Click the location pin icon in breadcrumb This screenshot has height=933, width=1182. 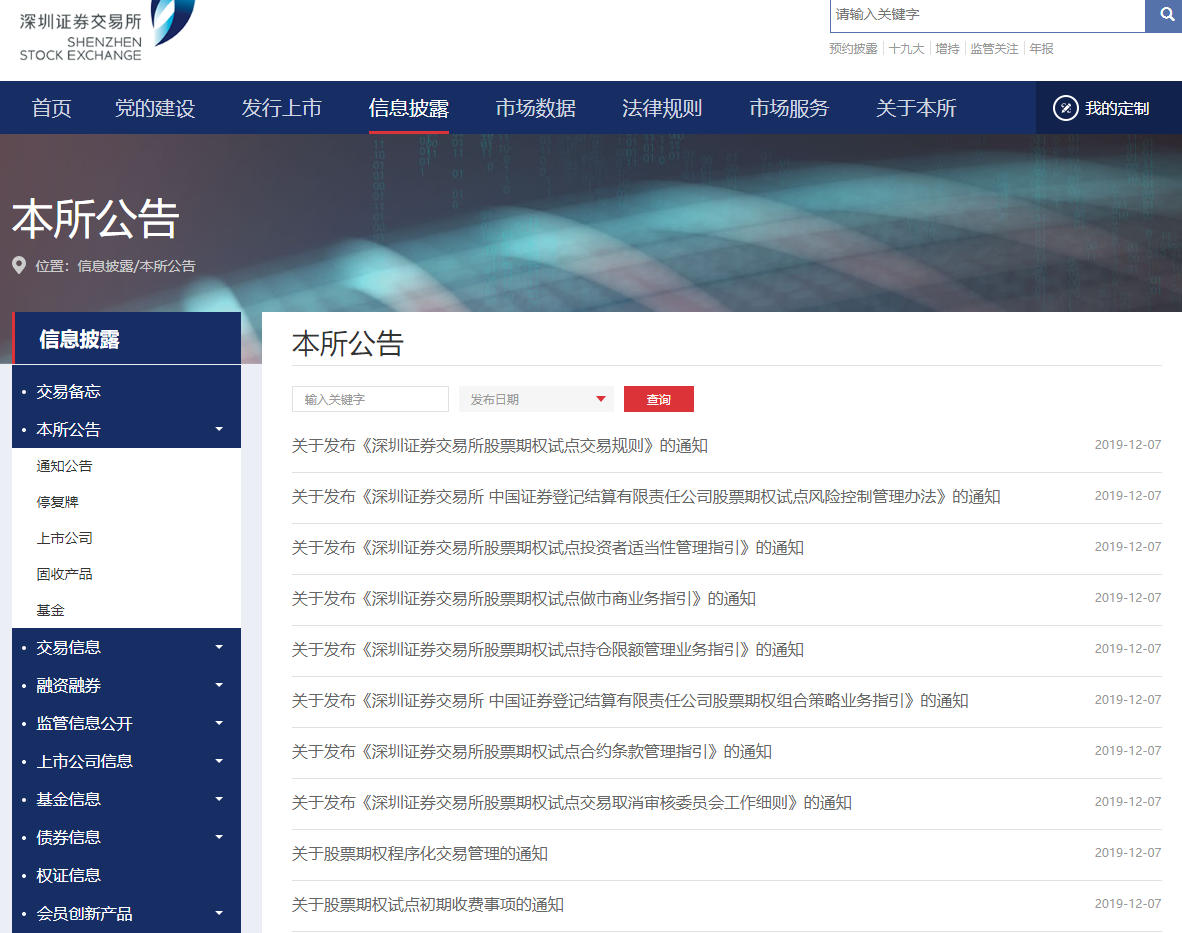coord(18,265)
